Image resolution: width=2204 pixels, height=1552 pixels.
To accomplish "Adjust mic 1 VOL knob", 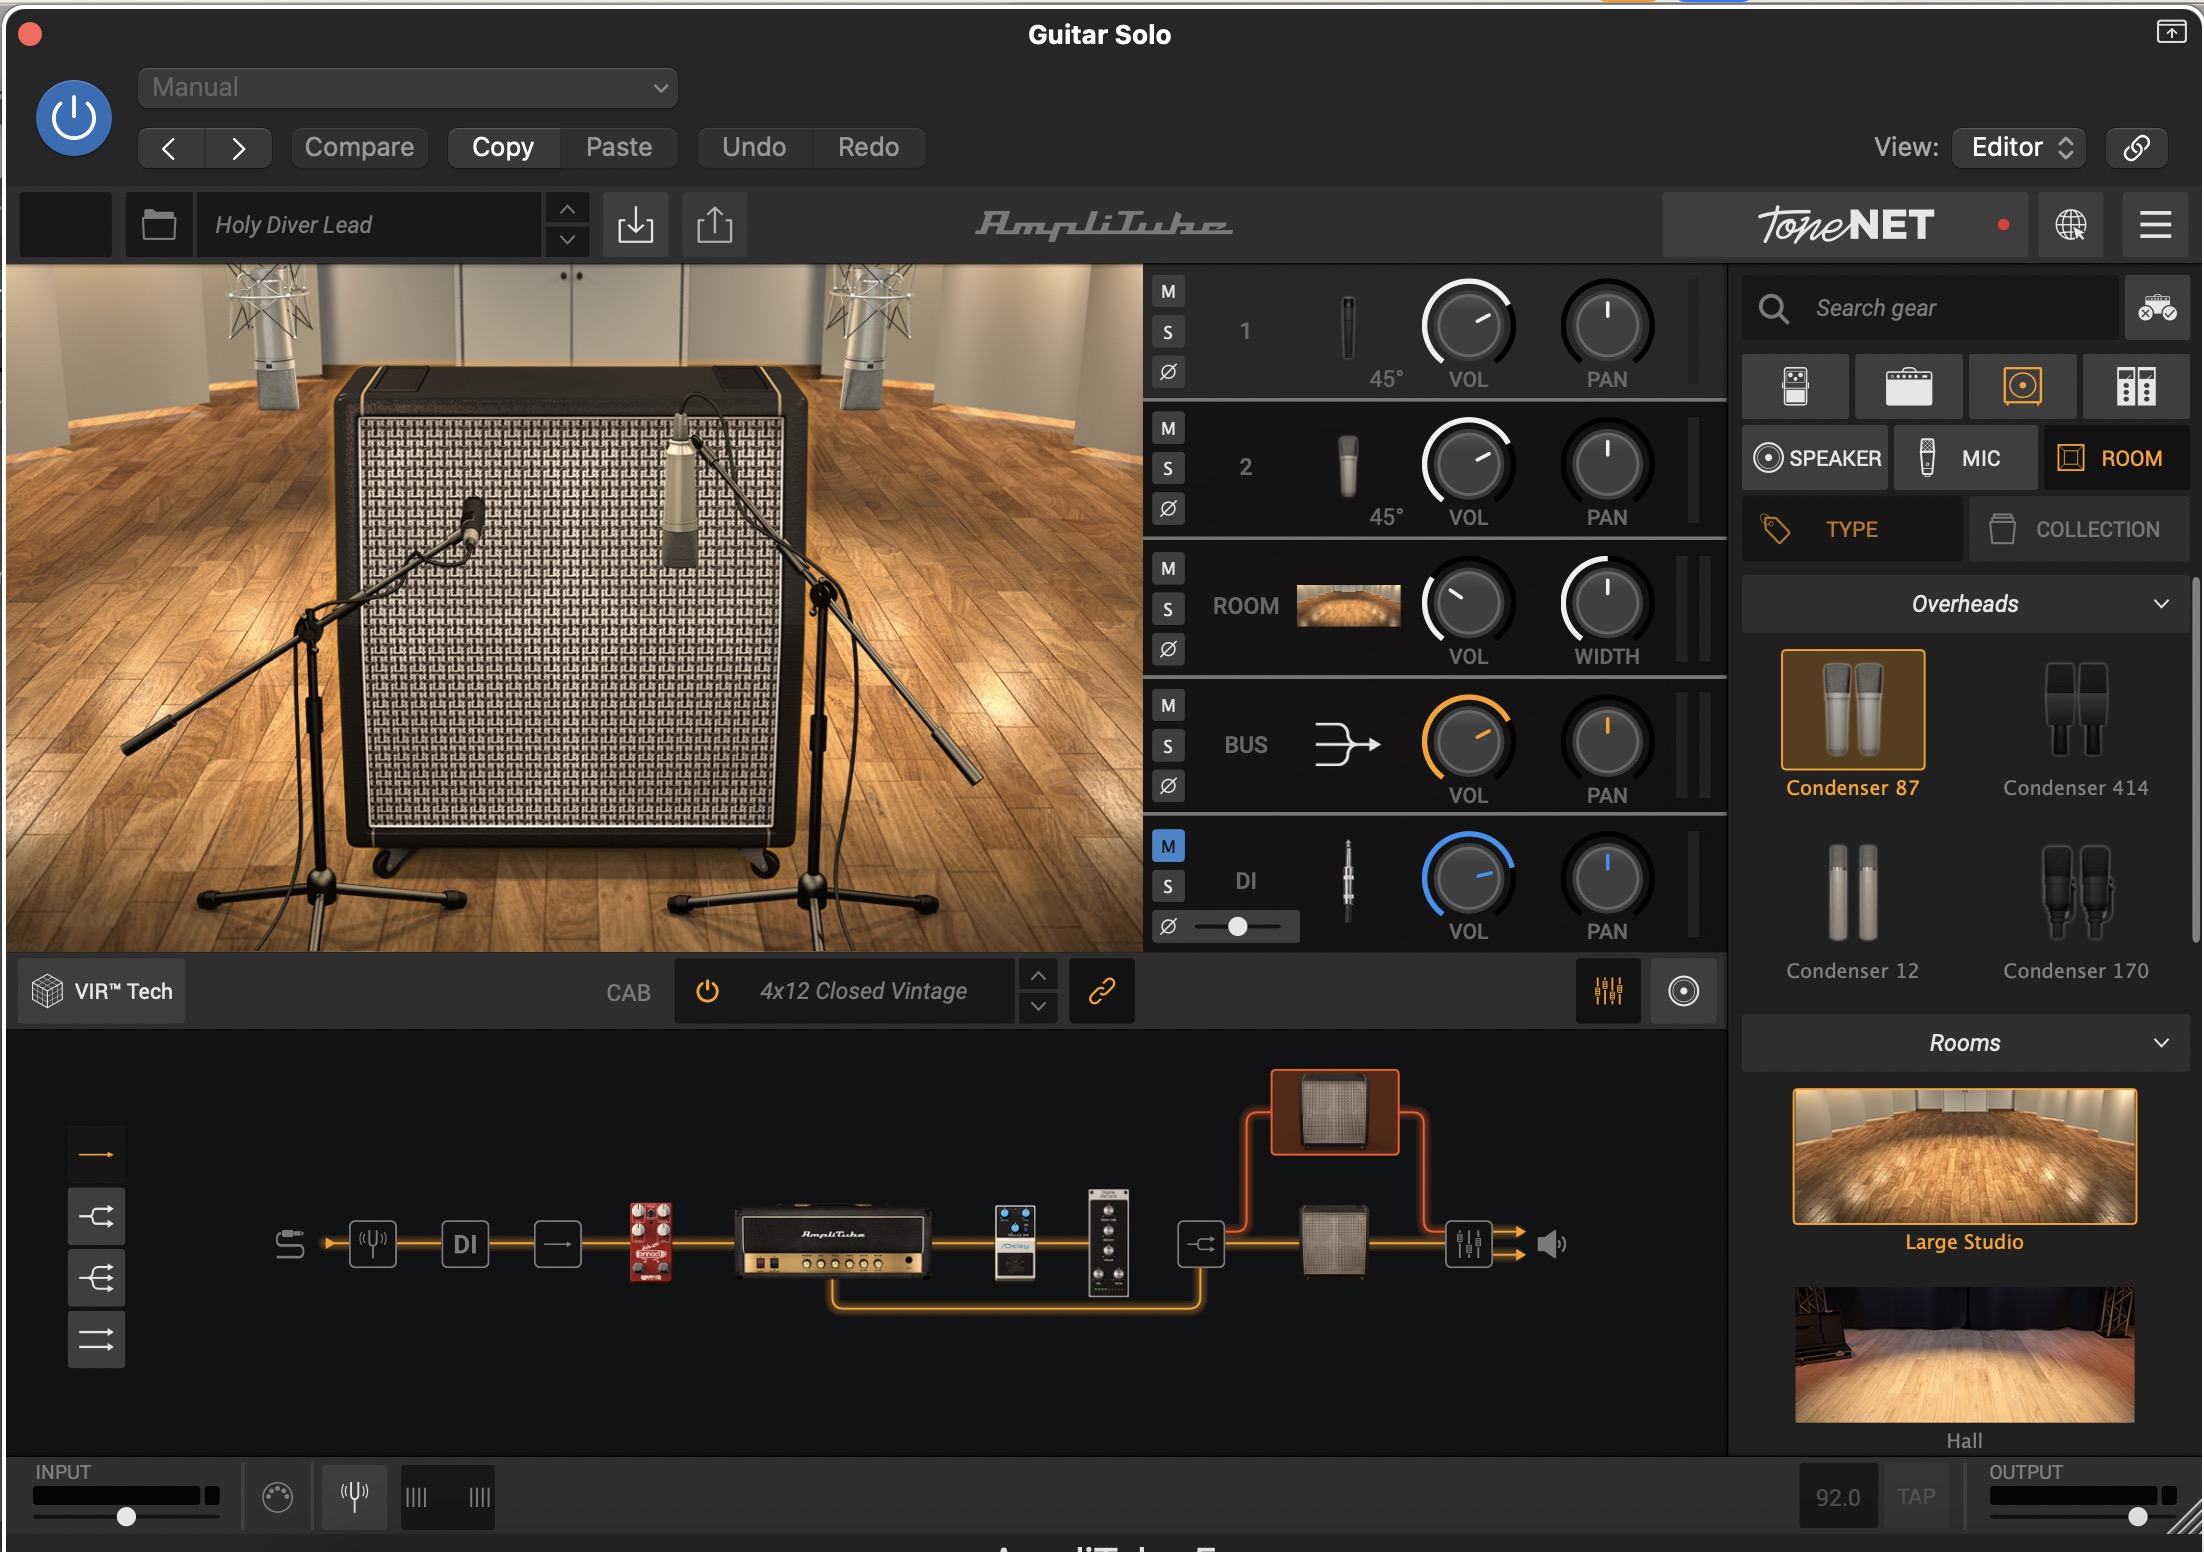I will pyautogui.click(x=1468, y=326).
